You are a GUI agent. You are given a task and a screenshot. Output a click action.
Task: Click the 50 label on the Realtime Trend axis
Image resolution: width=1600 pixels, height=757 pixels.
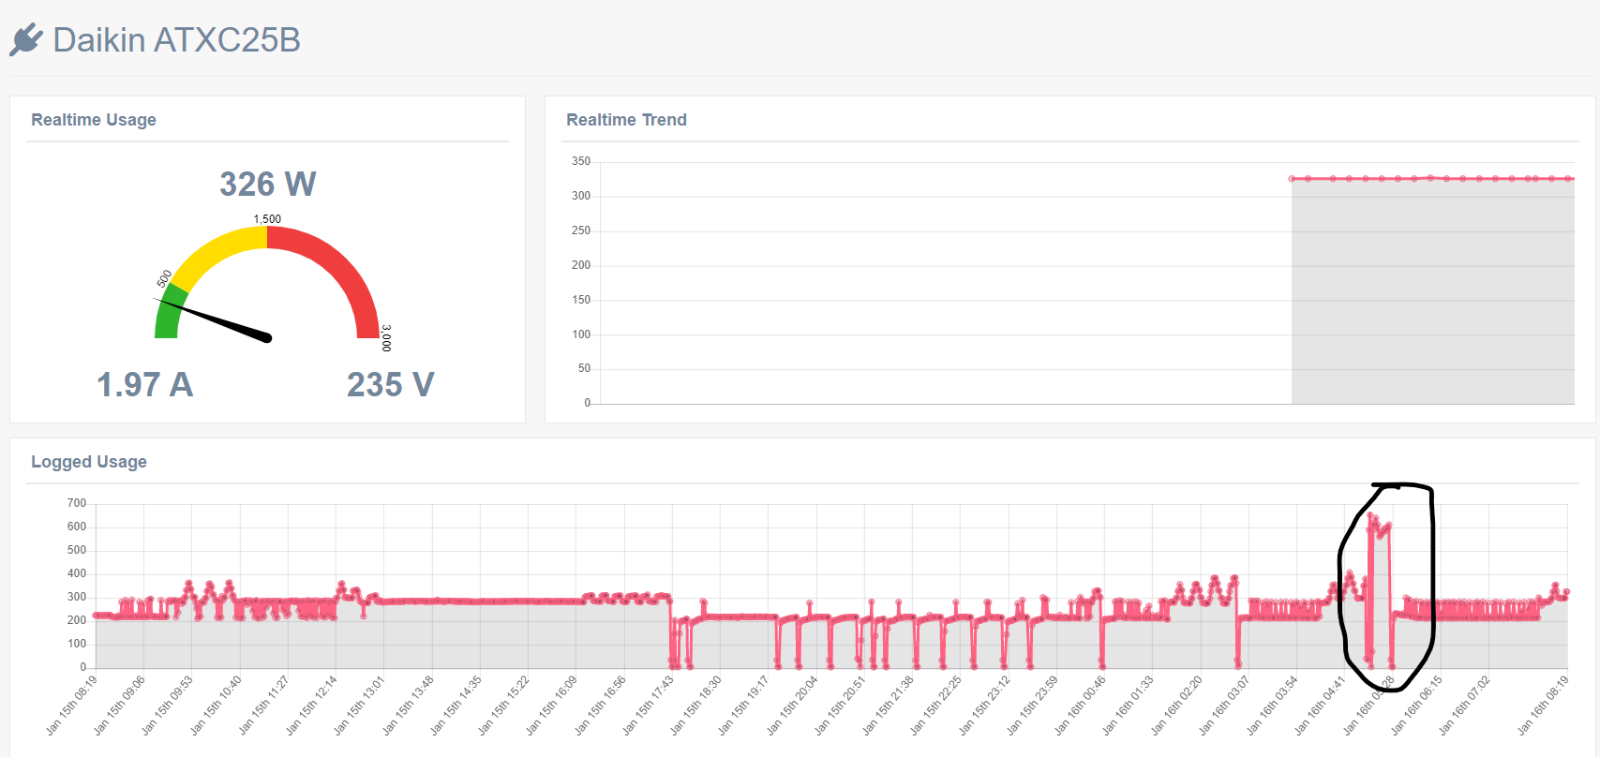(584, 368)
